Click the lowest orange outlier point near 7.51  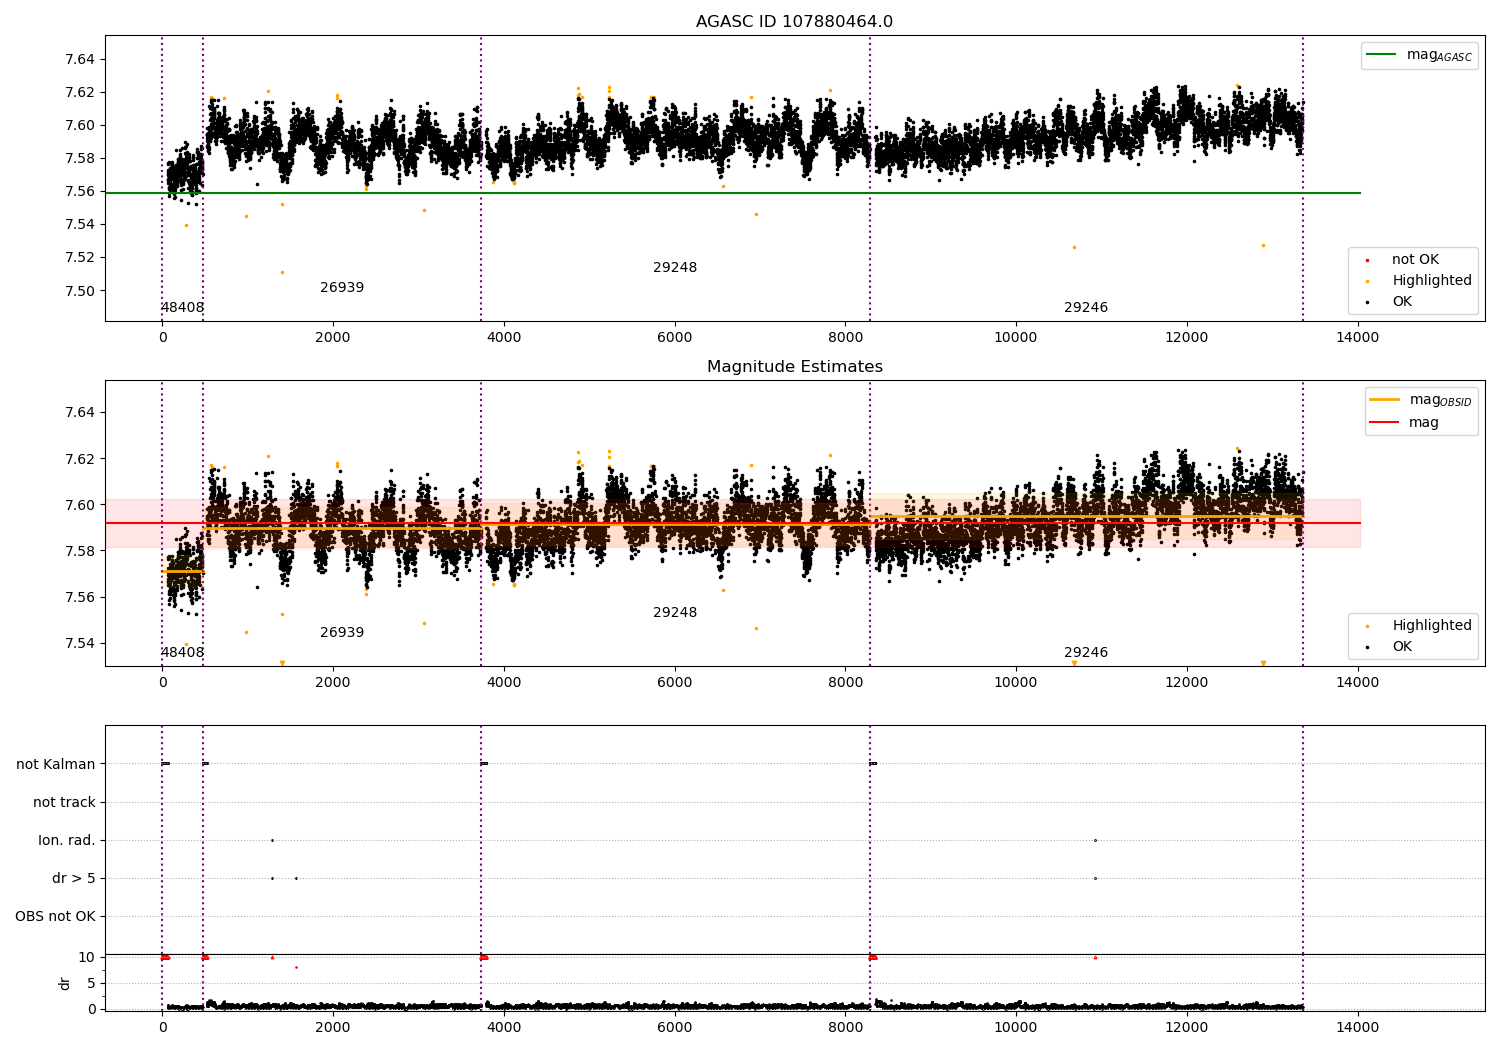[x=282, y=272]
